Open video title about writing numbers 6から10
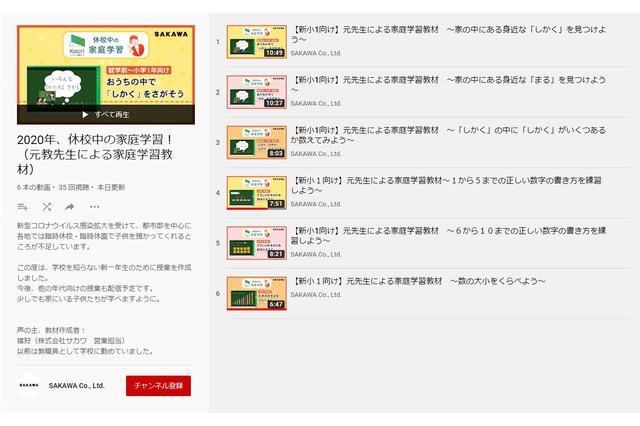This screenshot has height=426, width=640. pos(448,235)
